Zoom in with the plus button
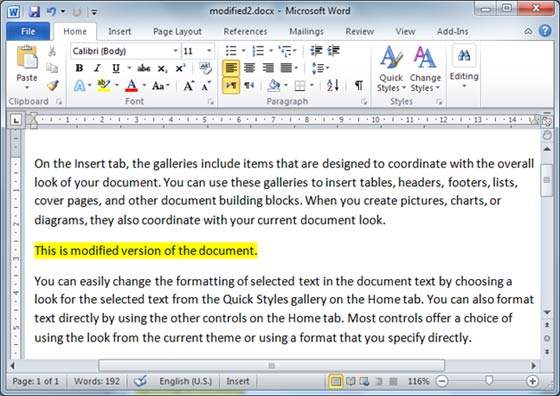This screenshot has height=396, width=560. point(532,381)
